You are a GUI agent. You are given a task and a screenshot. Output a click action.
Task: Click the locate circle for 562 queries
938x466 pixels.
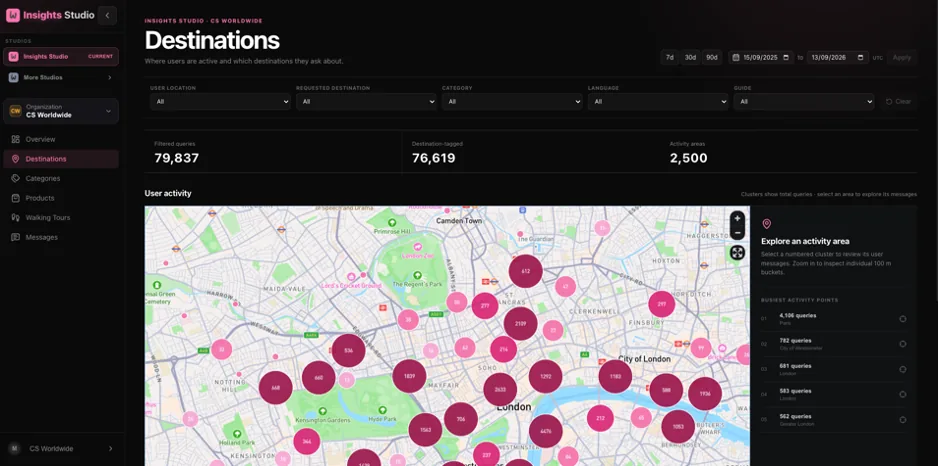[903, 420]
